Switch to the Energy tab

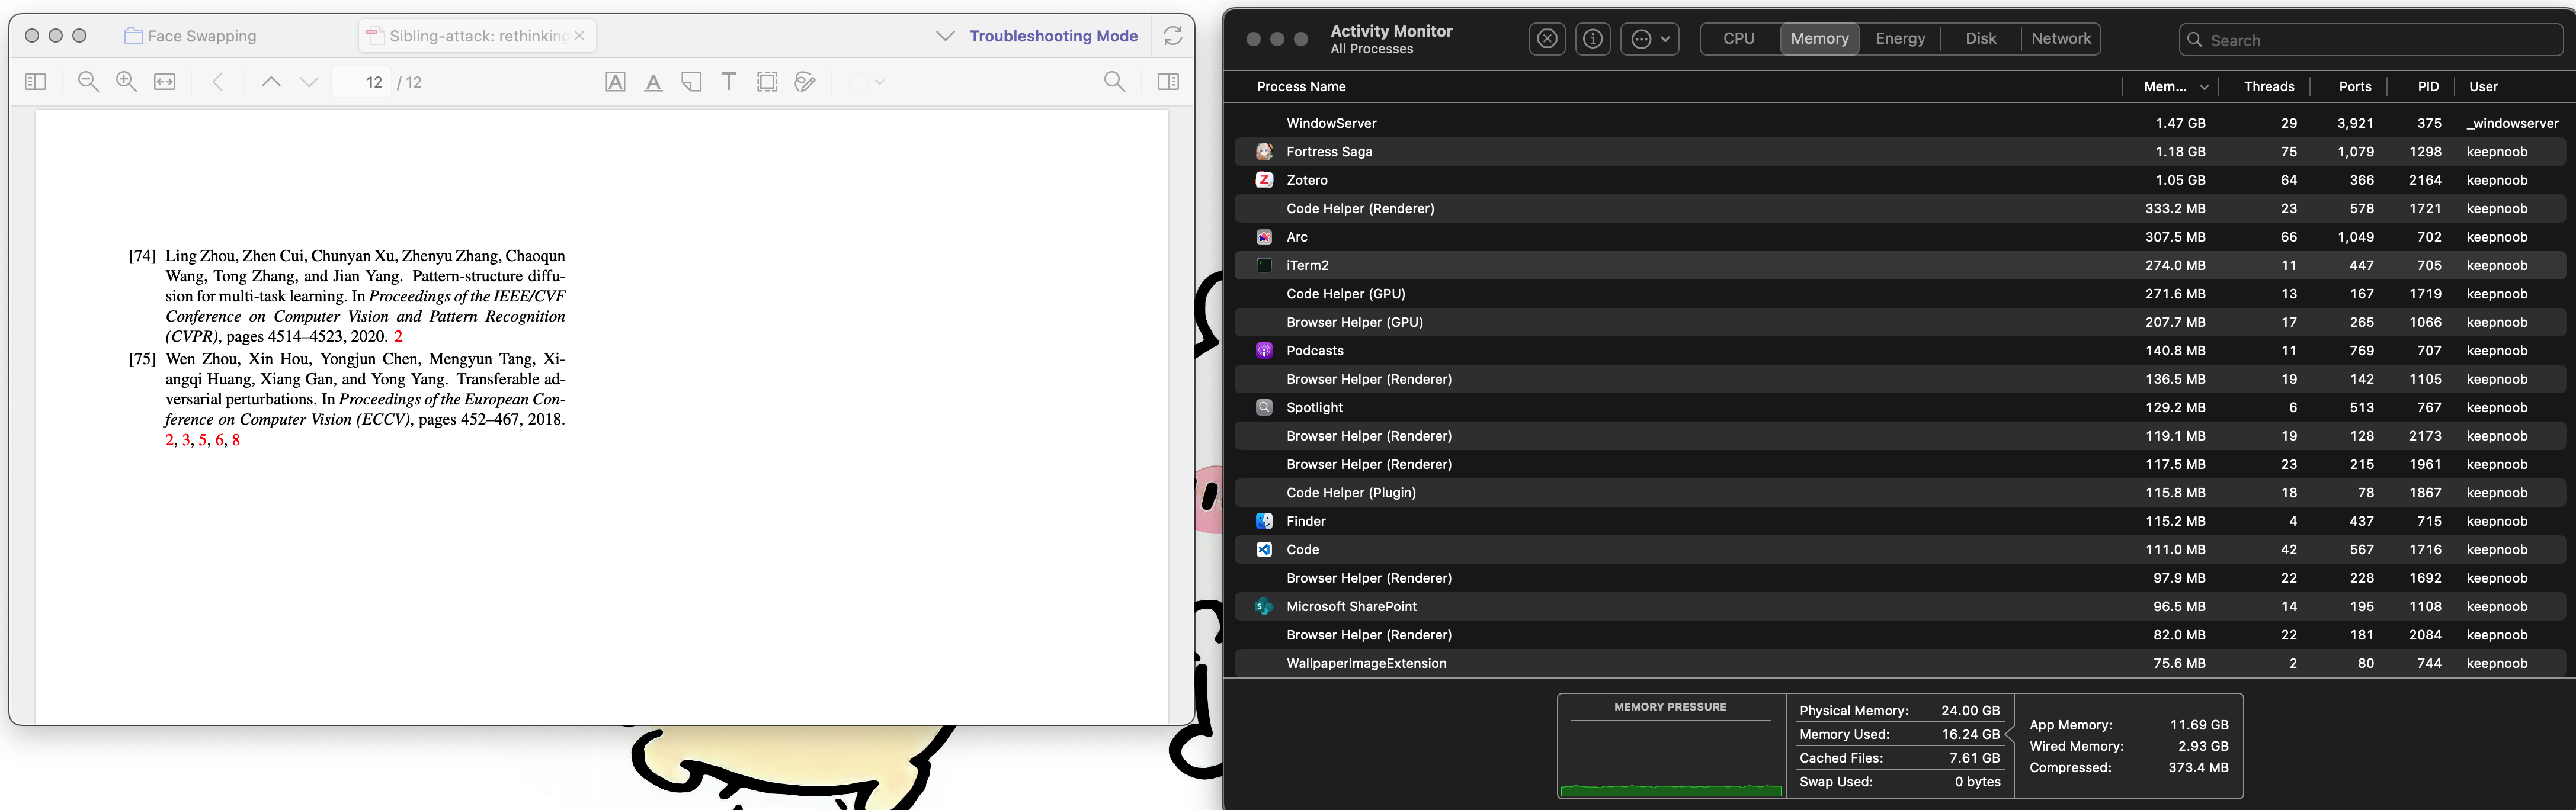[1899, 39]
